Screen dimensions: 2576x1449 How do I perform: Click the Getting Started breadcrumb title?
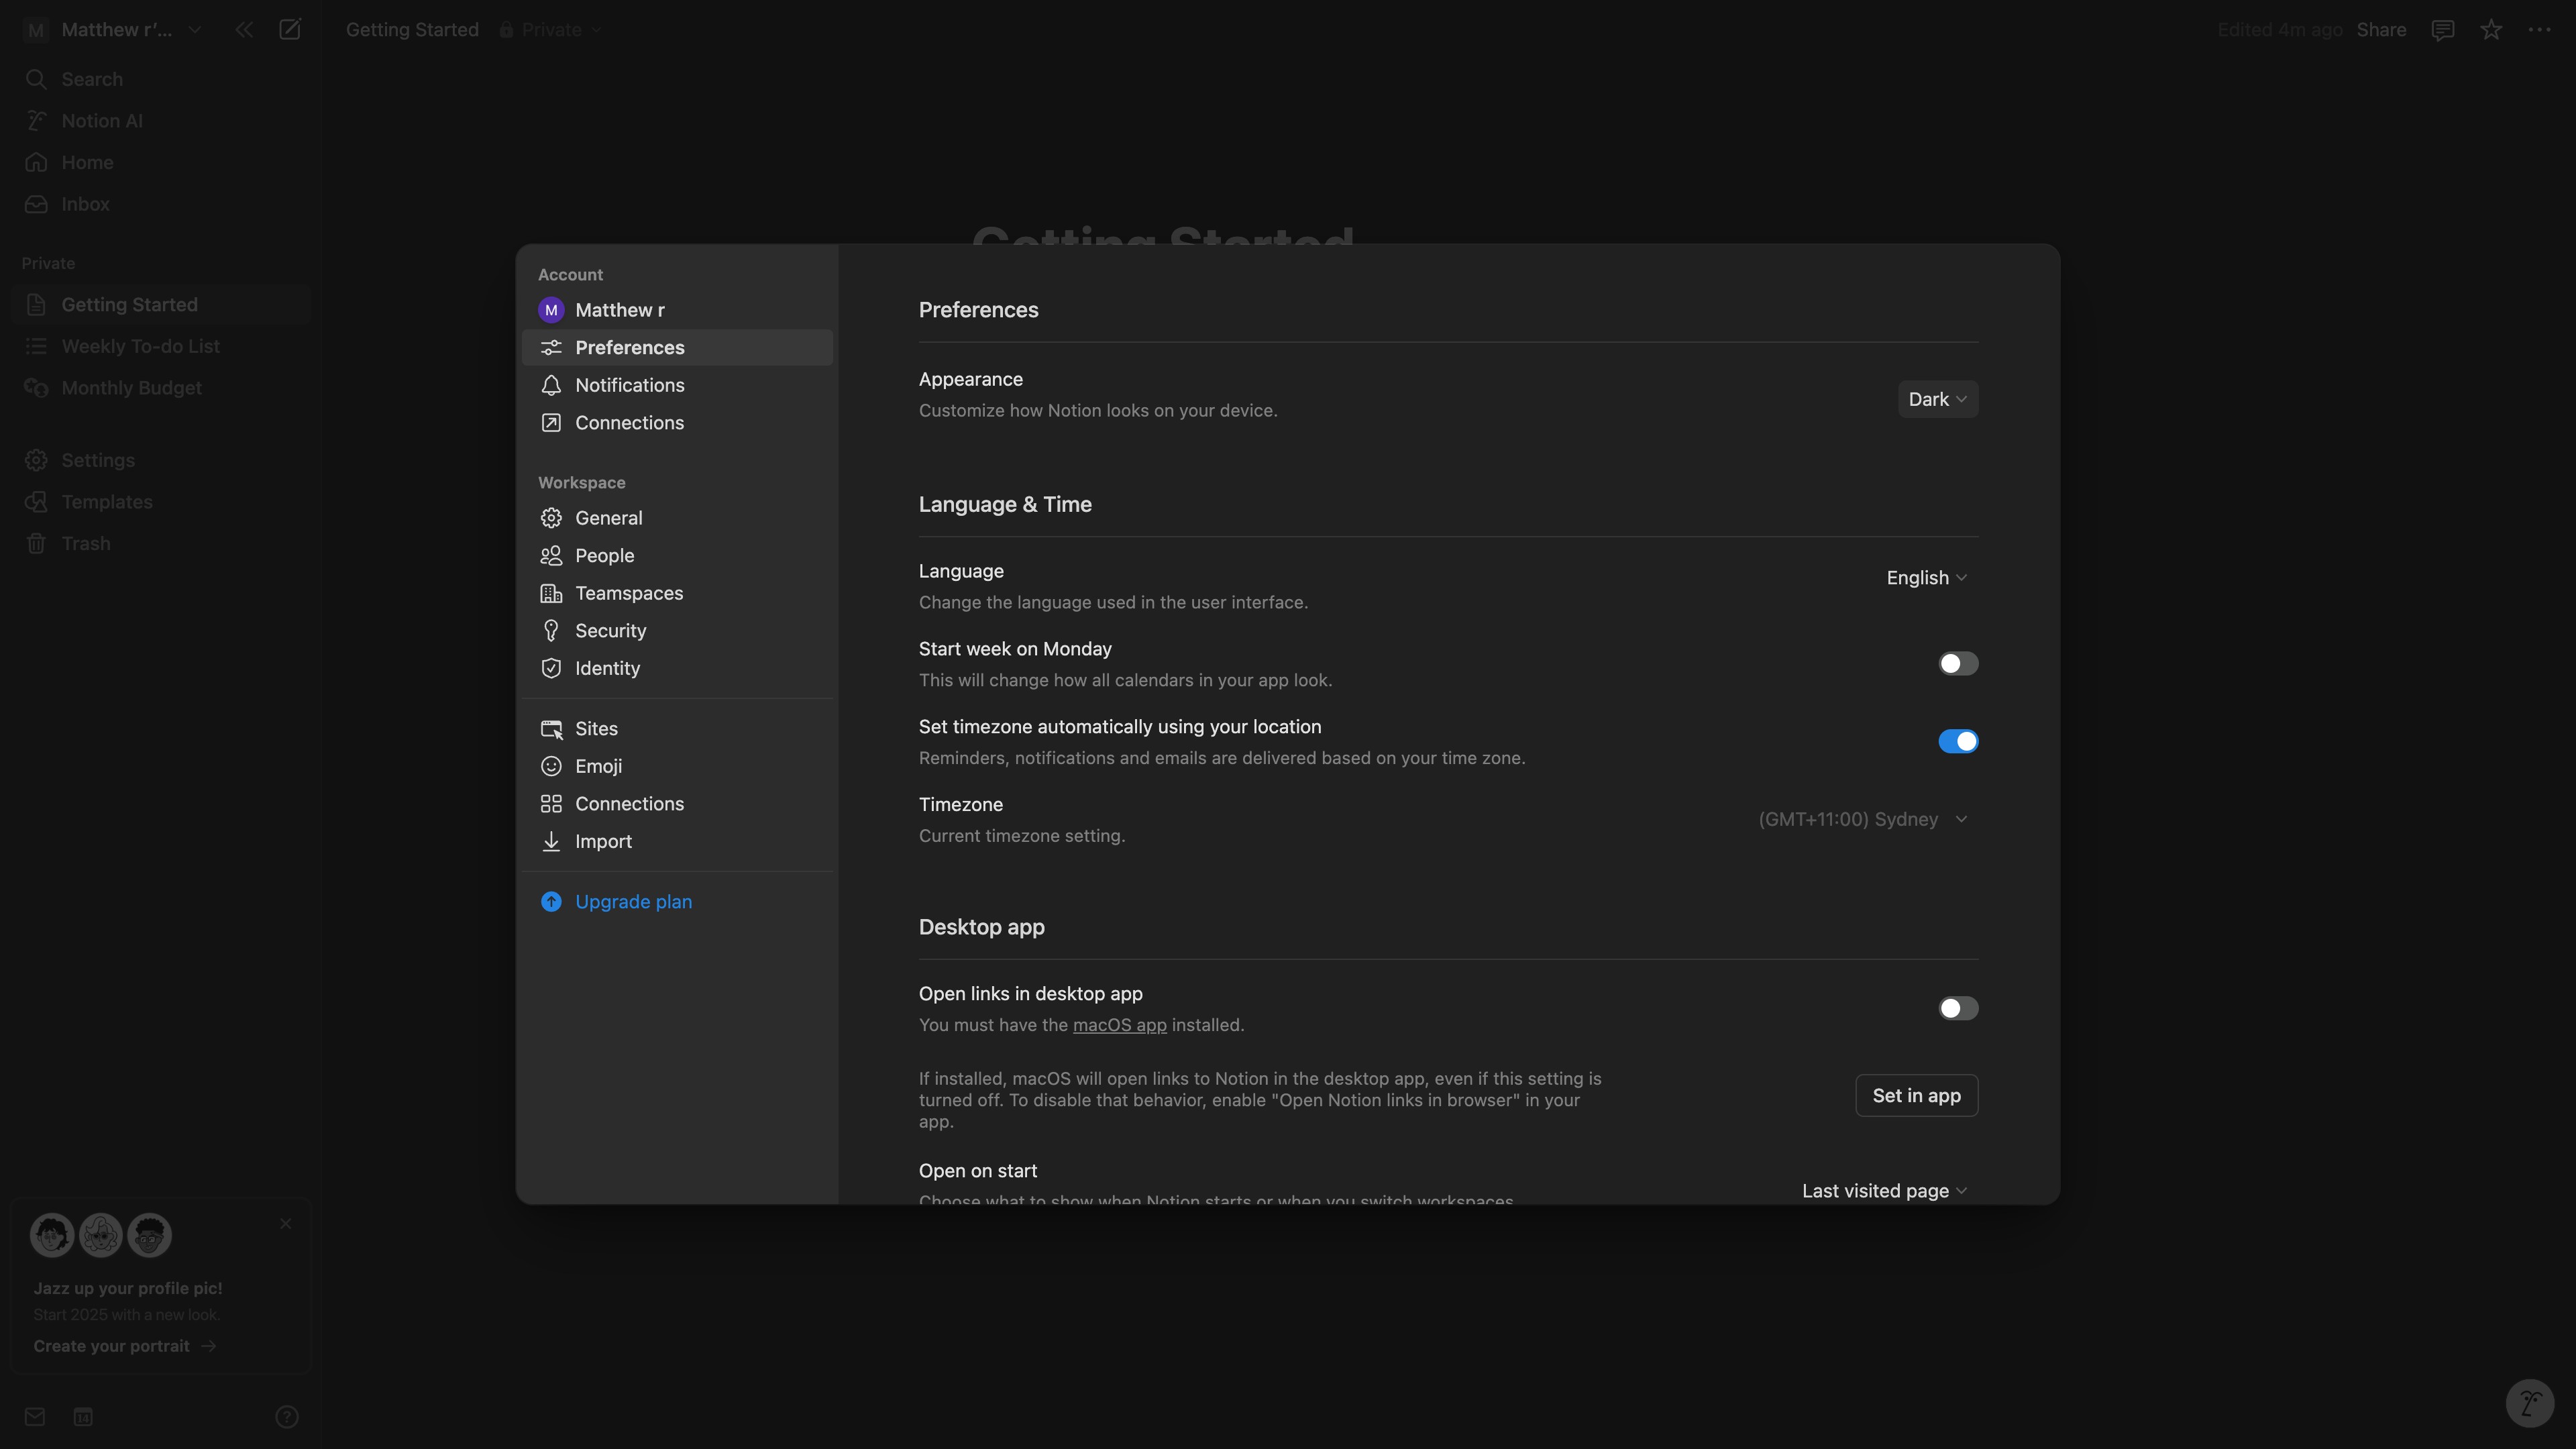pyautogui.click(x=412, y=30)
